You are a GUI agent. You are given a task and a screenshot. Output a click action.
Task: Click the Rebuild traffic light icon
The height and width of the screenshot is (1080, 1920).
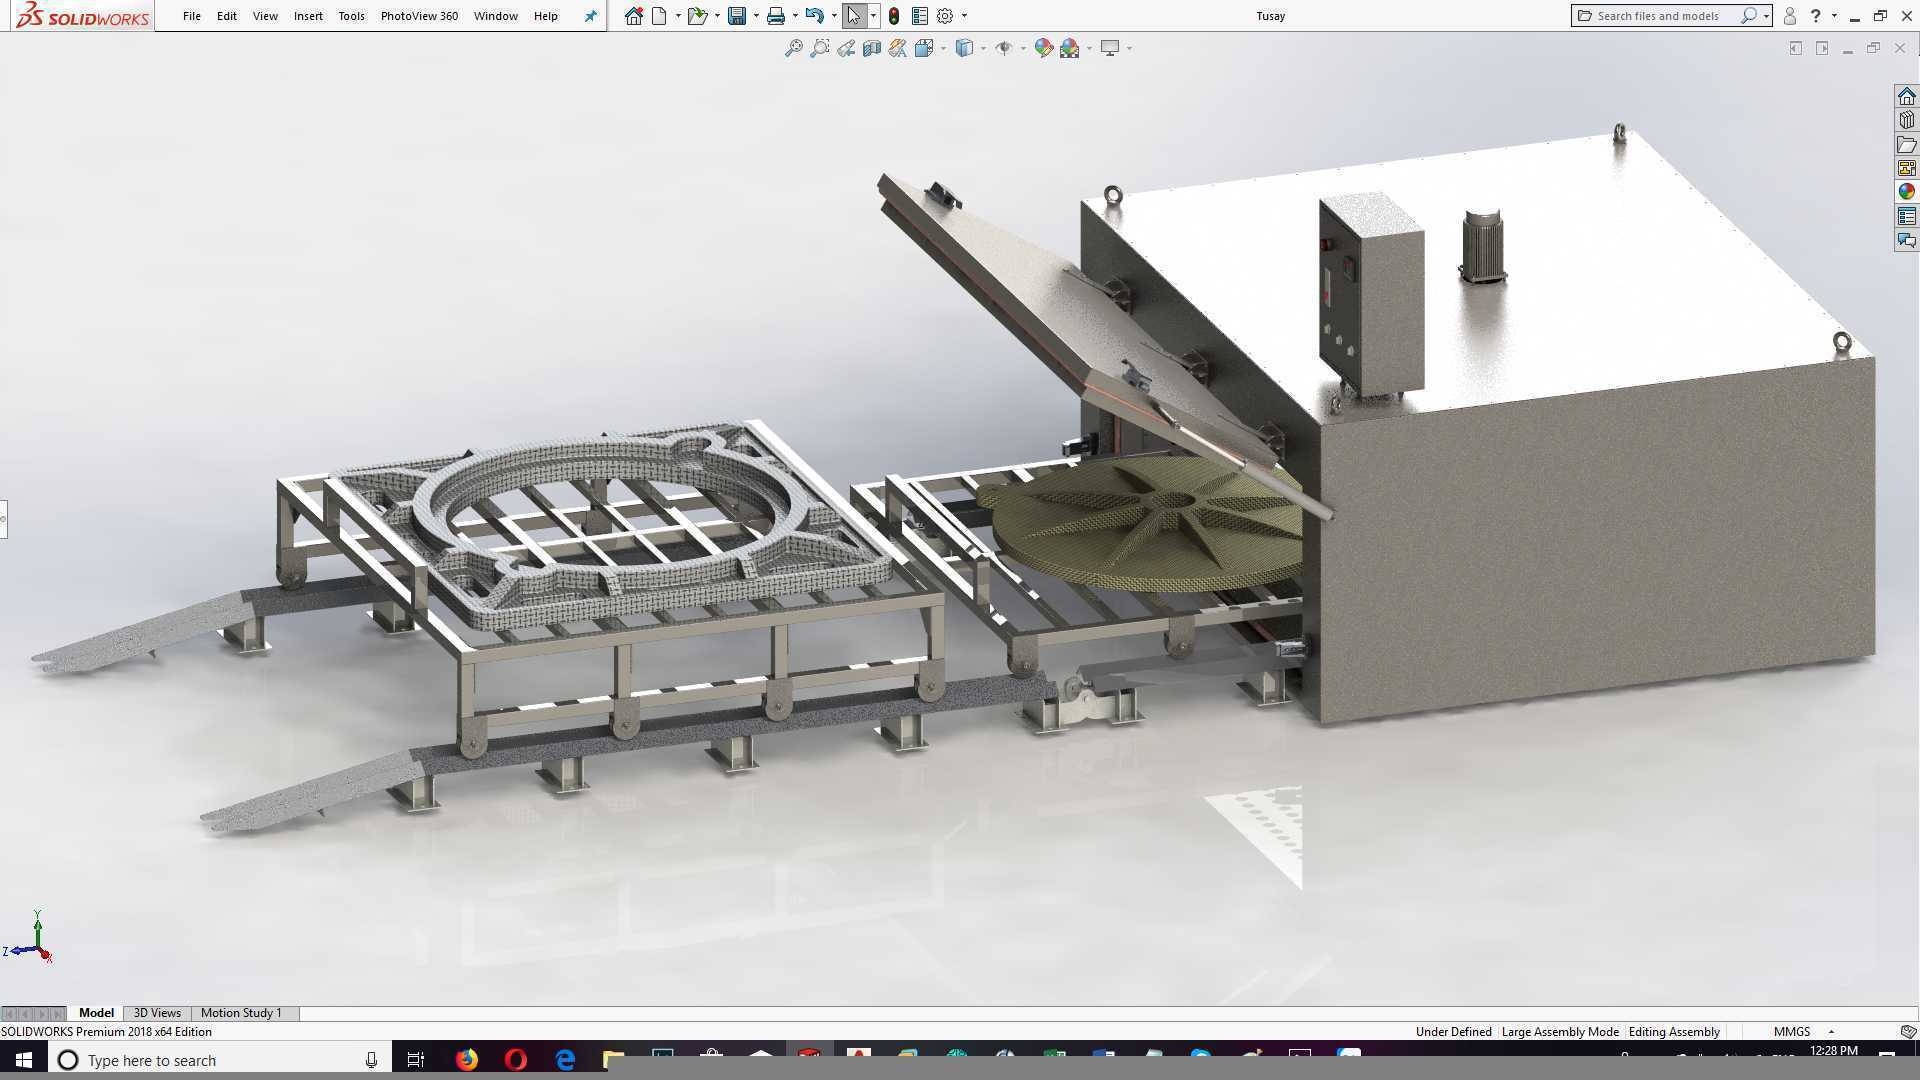pyautogui.click(x=894, y=16)
